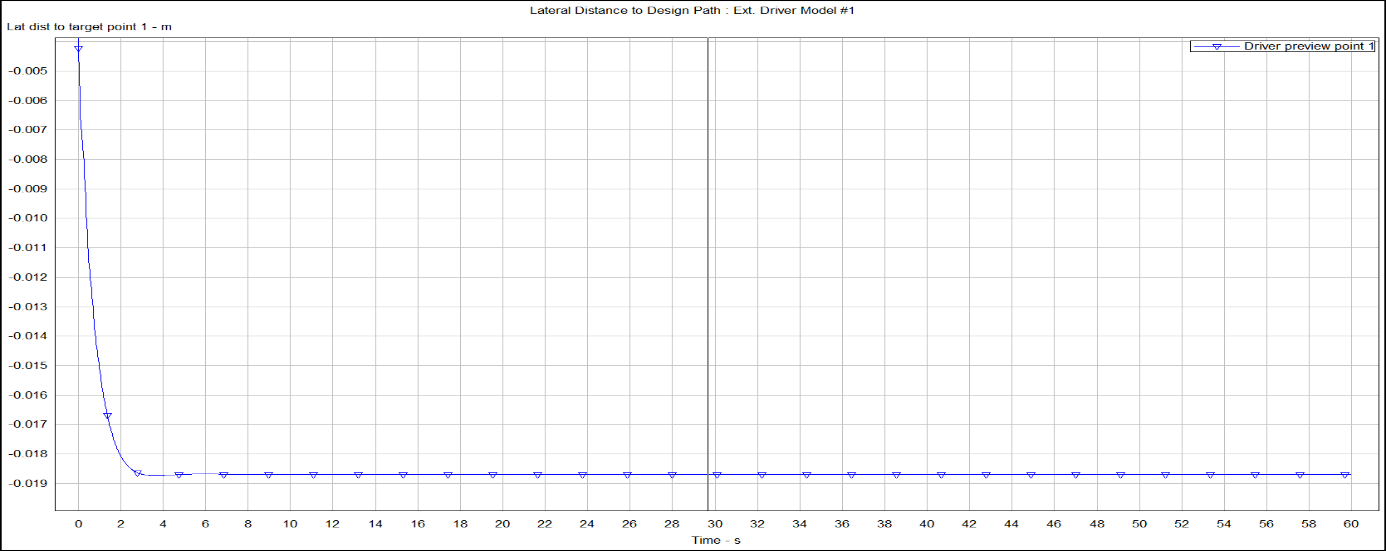Click the y-axis tick label -0.008

tap(28, 159)
